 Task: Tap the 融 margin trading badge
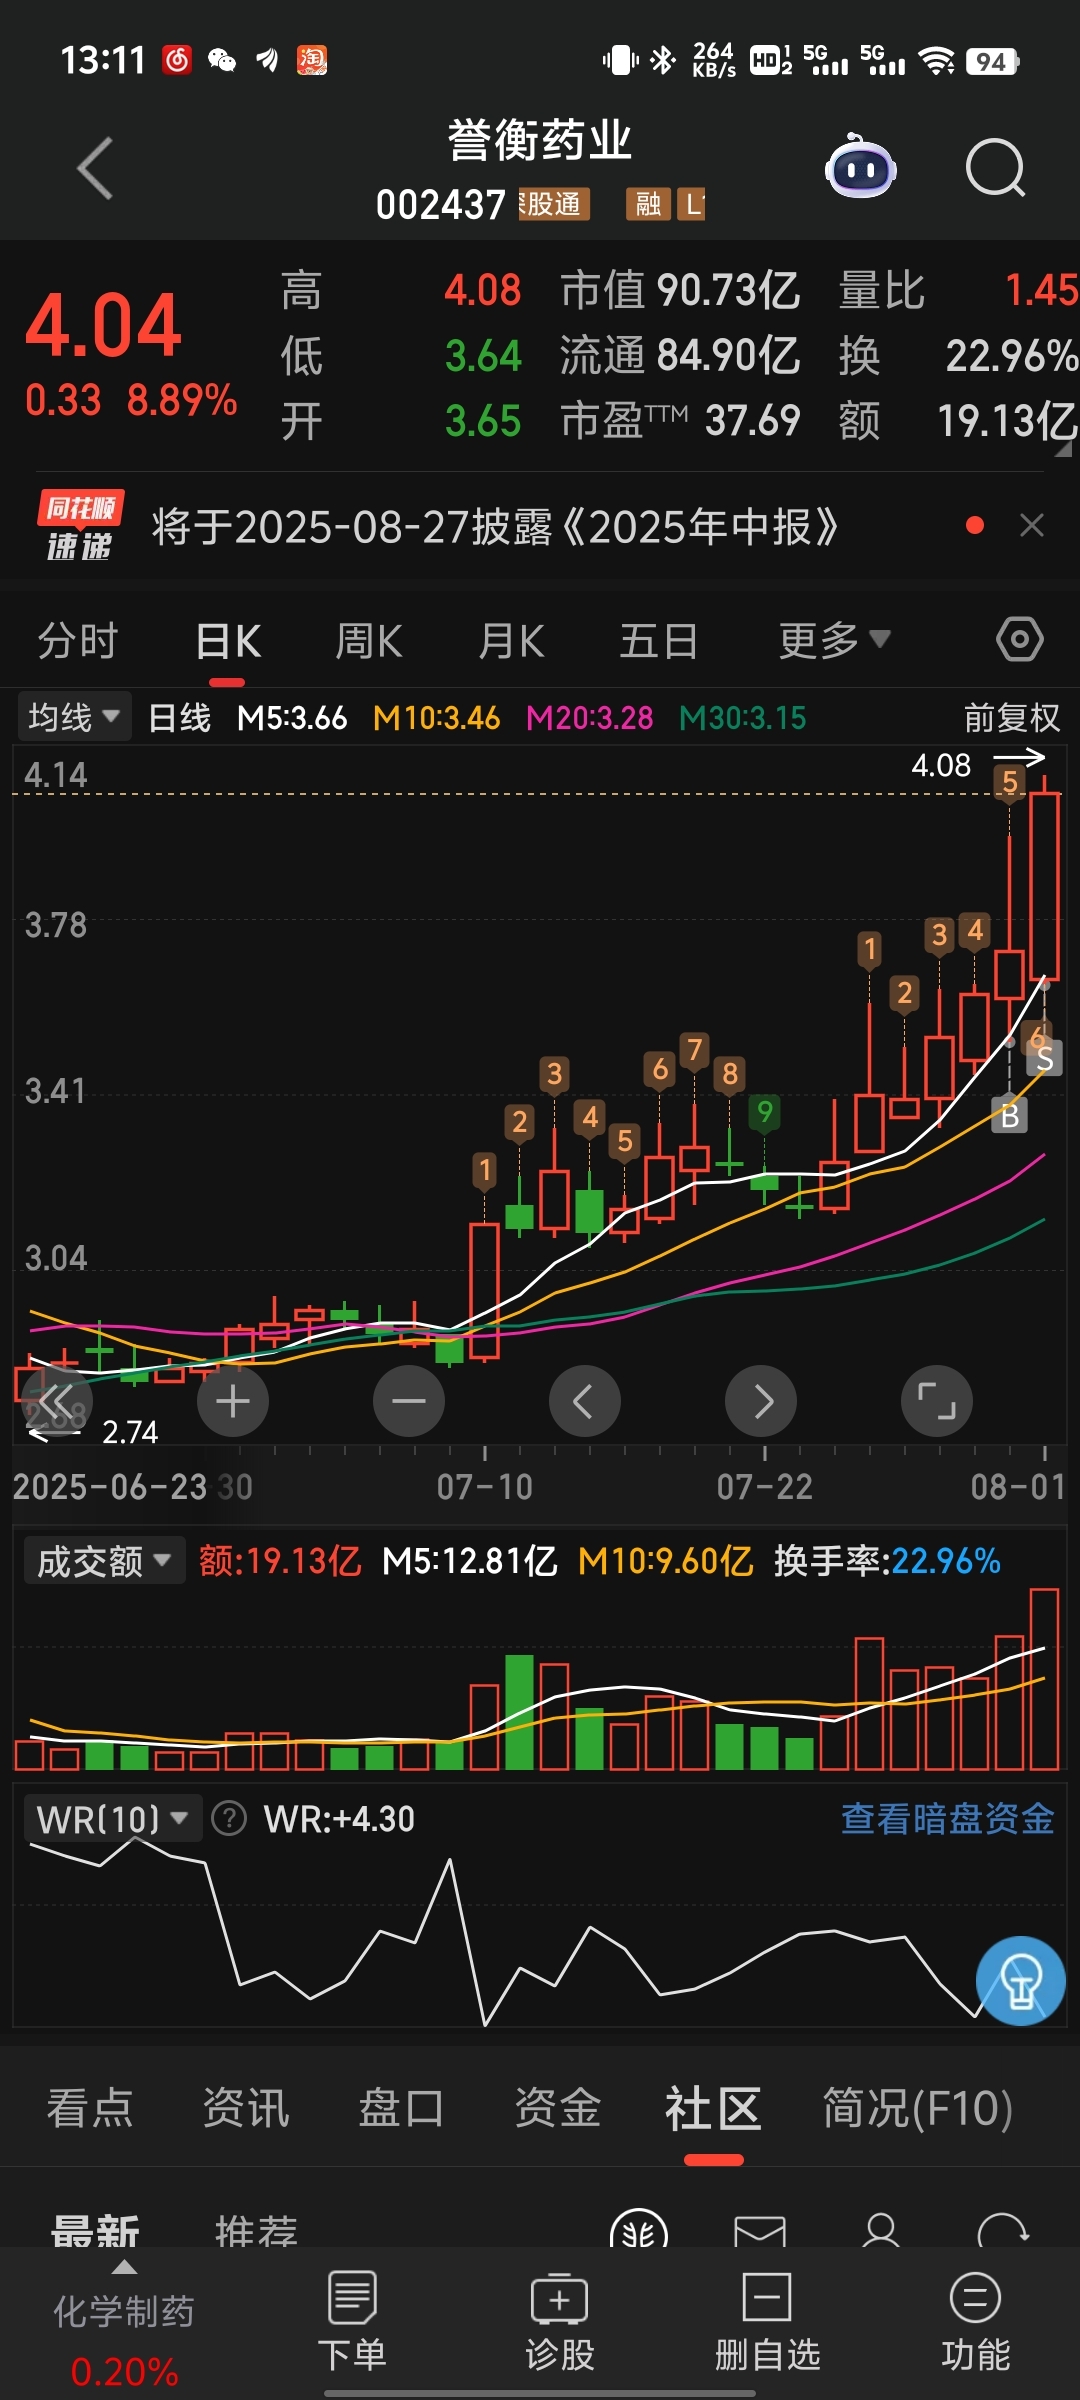tap(648, 204)
